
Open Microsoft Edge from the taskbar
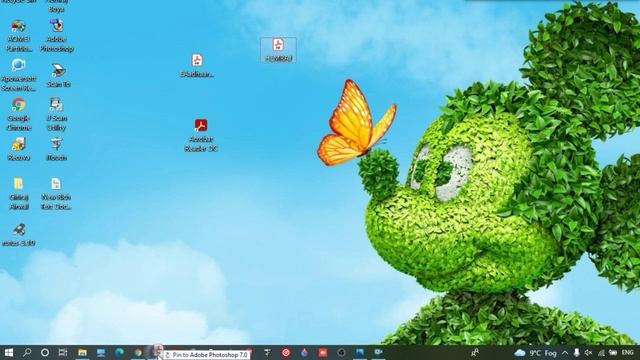119,352
